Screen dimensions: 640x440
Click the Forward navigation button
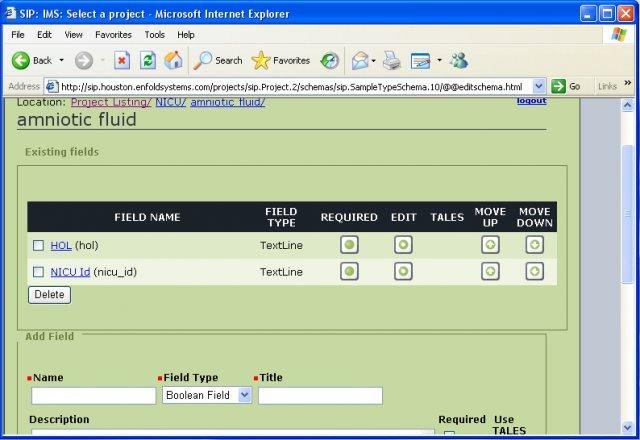[x=84, y=61]
